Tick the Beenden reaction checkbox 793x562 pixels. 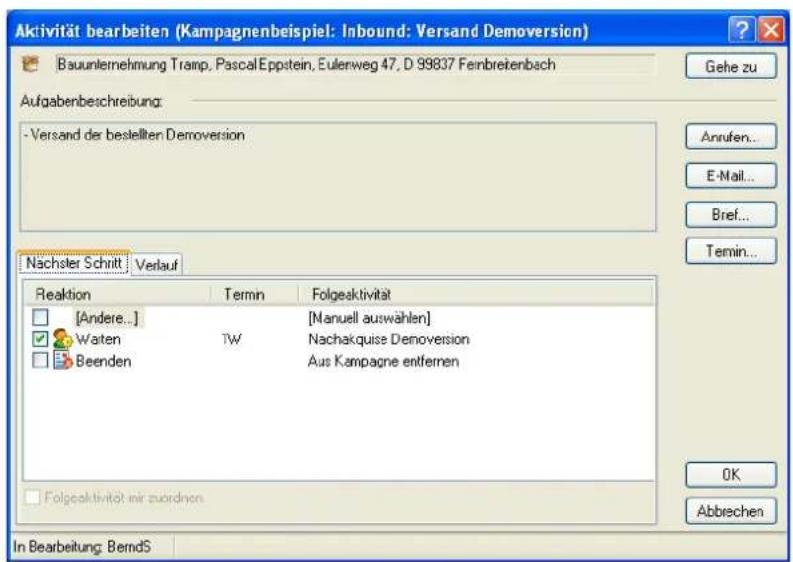(x=40, y=360)
